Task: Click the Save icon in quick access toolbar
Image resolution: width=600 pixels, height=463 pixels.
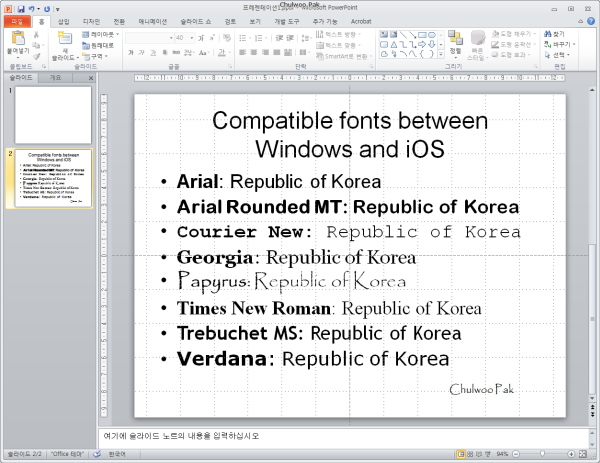Action: tap(21, 8)
